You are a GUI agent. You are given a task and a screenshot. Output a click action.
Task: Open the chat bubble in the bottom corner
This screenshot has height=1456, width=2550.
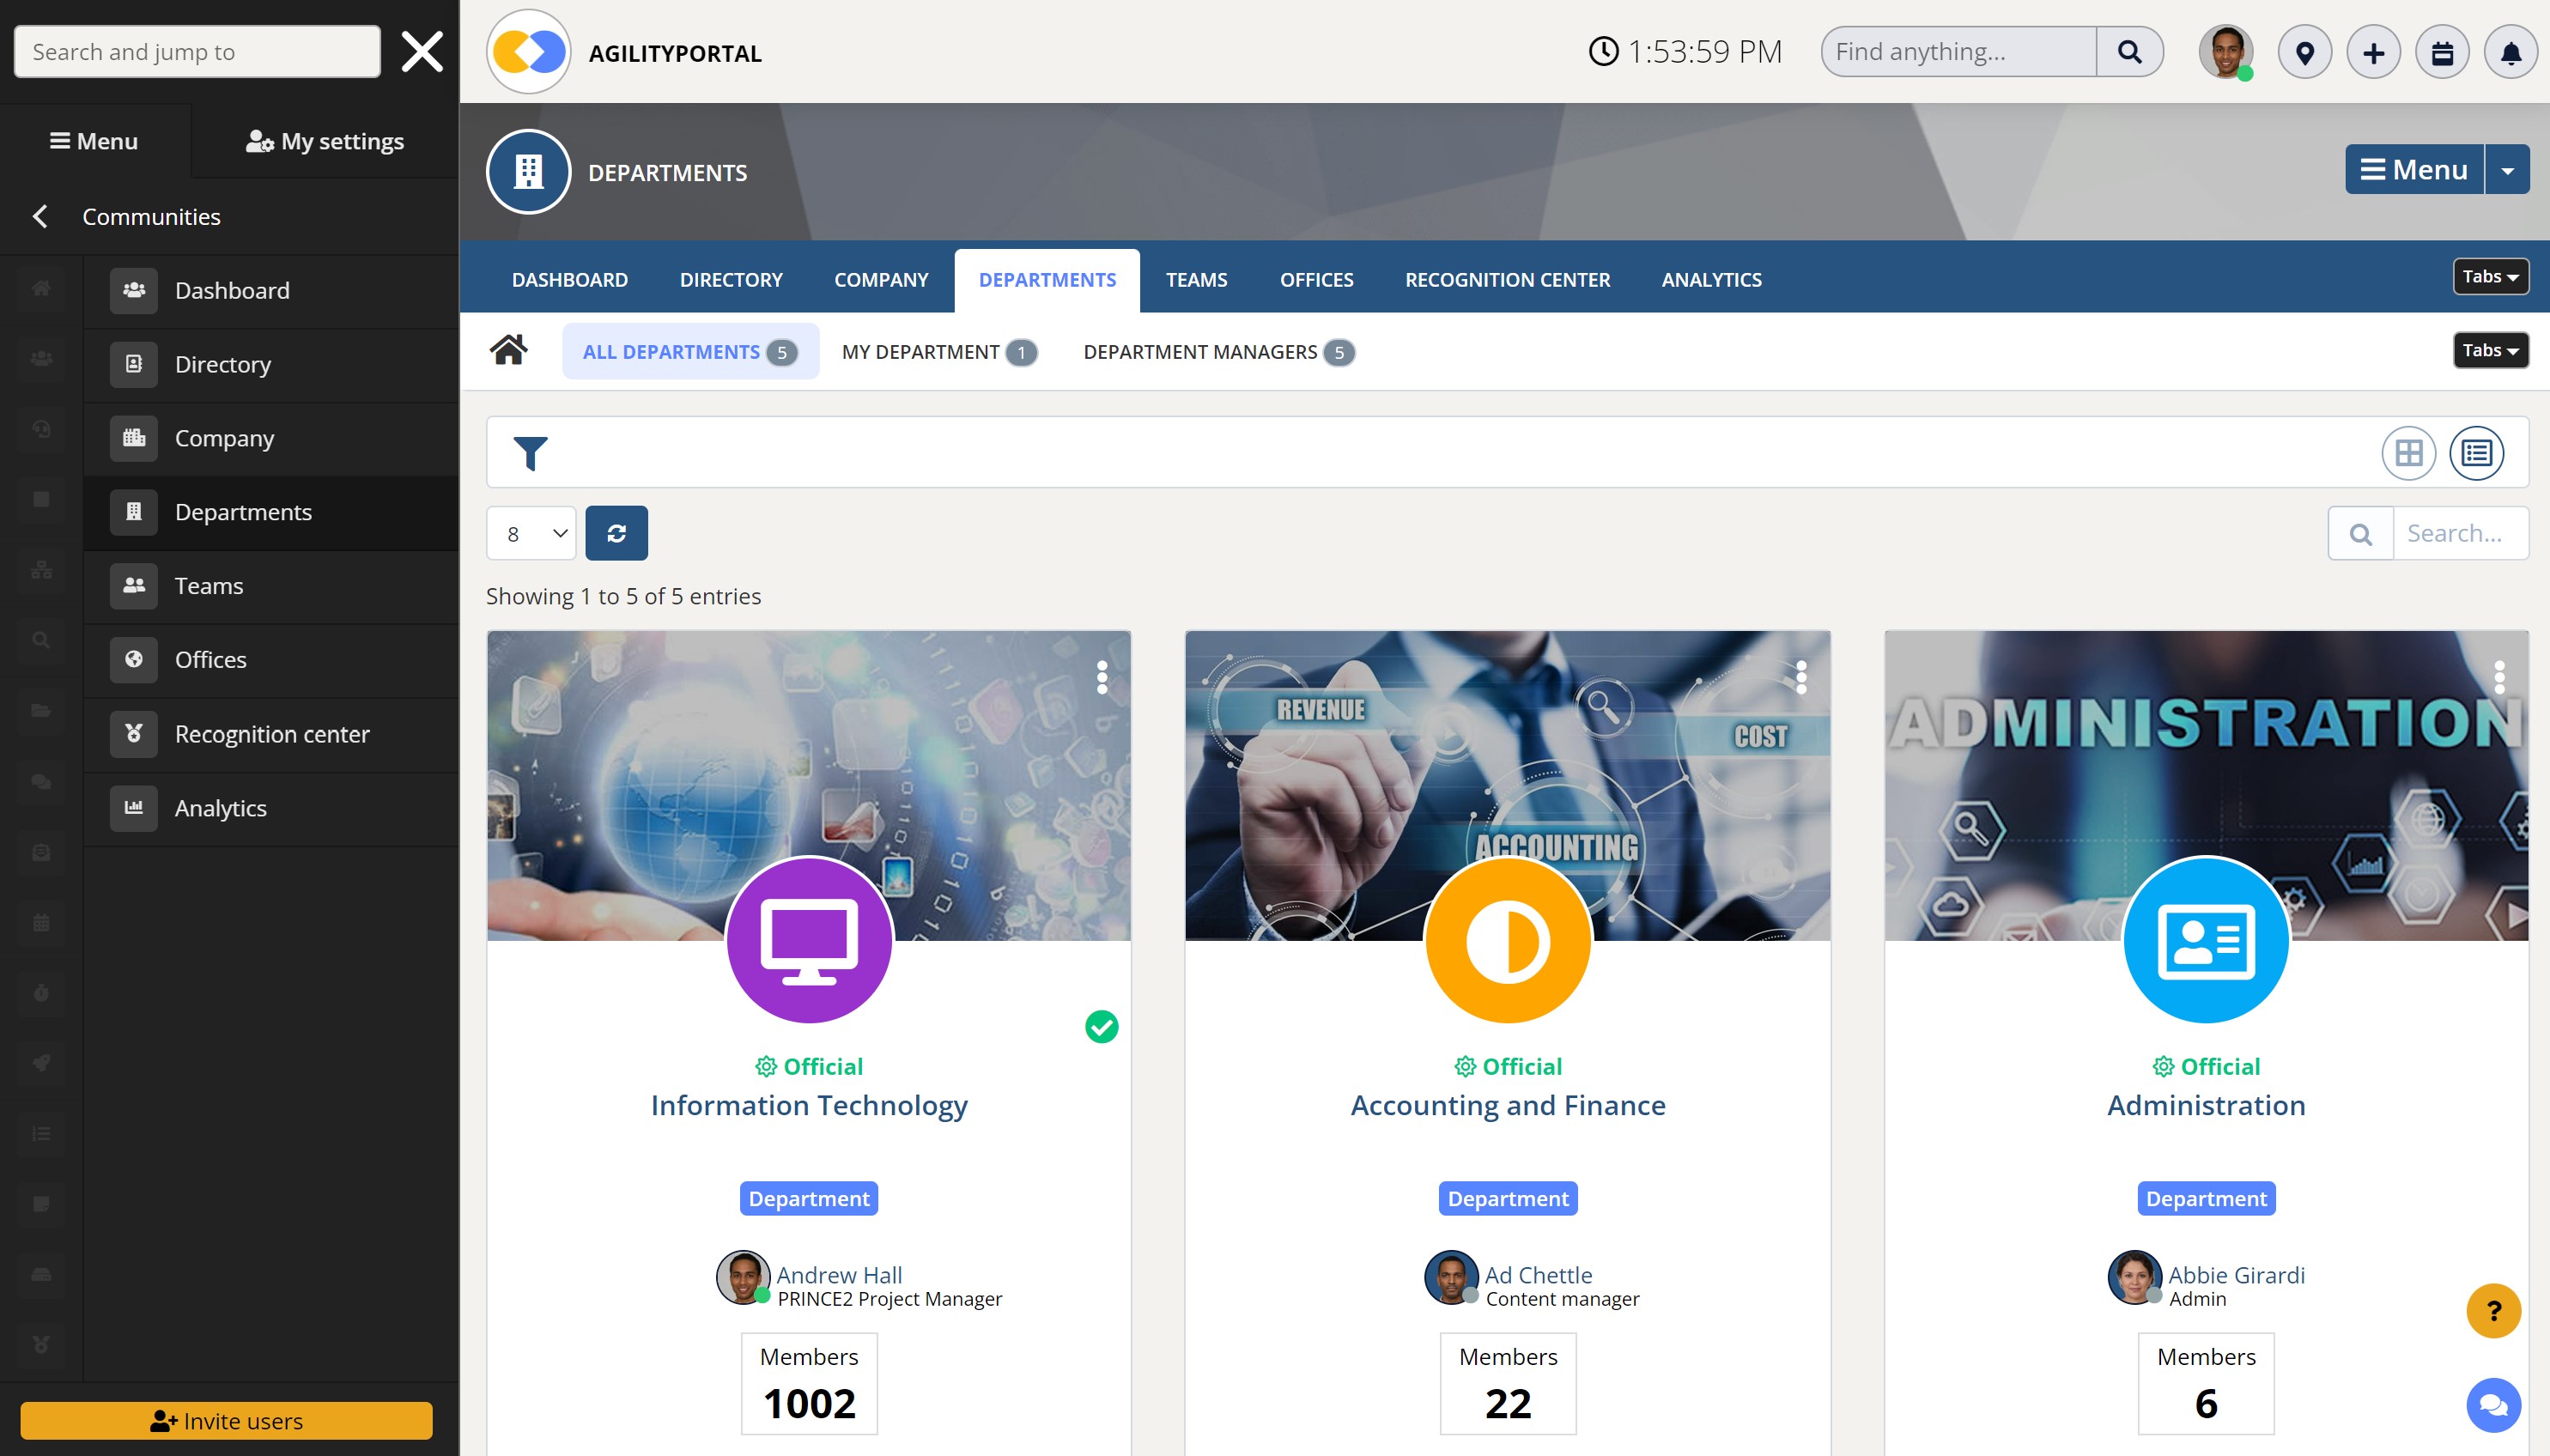click(2494, 1404)
